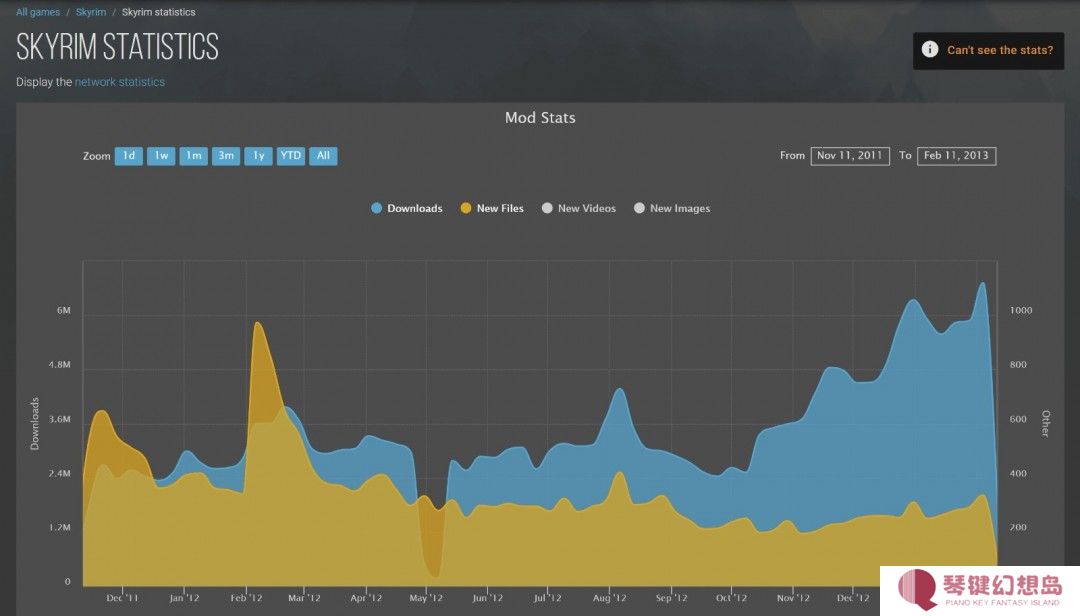Click the Jun '12 x-axis label
Viewport: 1080px width, 616px height.
point(488,598)
